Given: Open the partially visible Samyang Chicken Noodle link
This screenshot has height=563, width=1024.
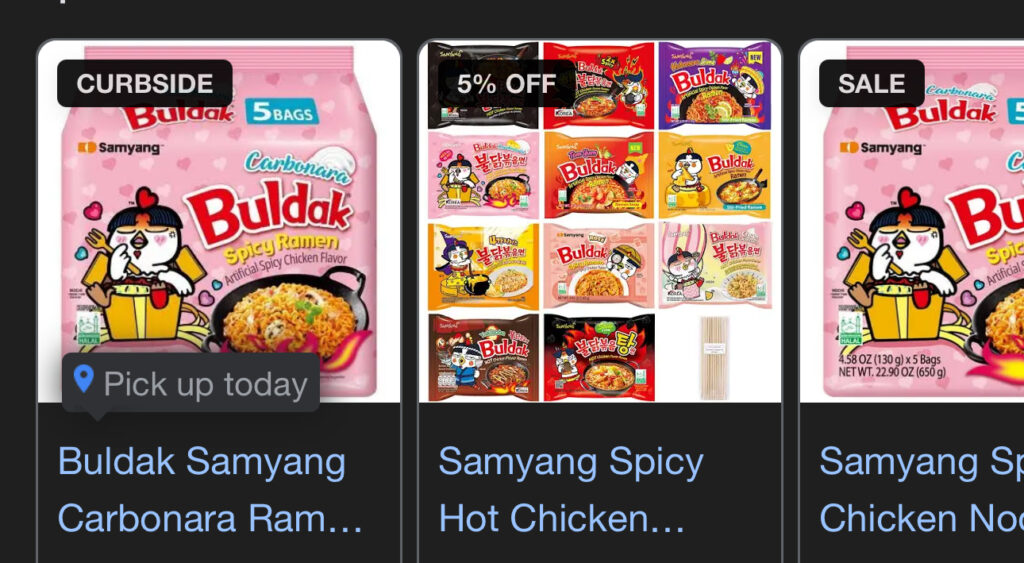Looking at the screenshot, I should coord(921,490).
